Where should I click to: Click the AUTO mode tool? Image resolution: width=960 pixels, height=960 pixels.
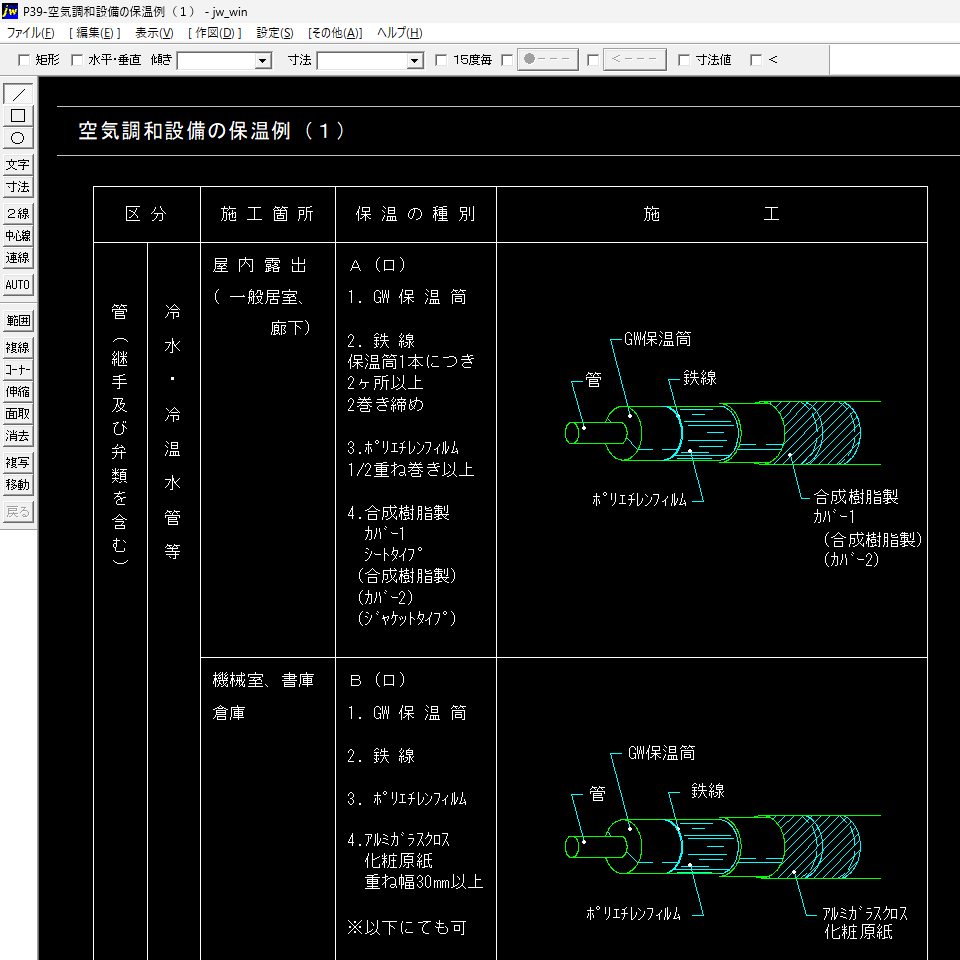coord(18,285)
